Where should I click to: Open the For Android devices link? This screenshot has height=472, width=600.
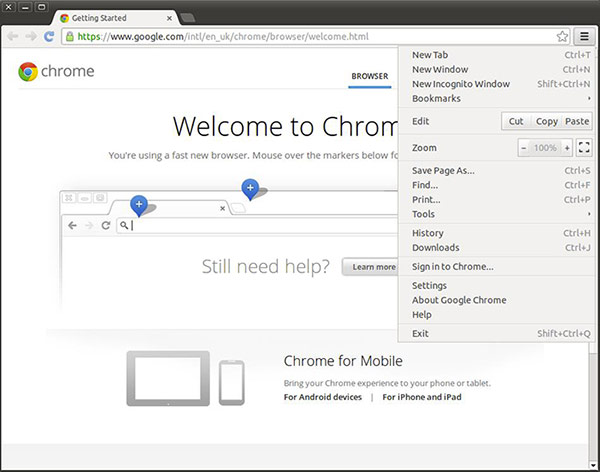tap(323, 397)
